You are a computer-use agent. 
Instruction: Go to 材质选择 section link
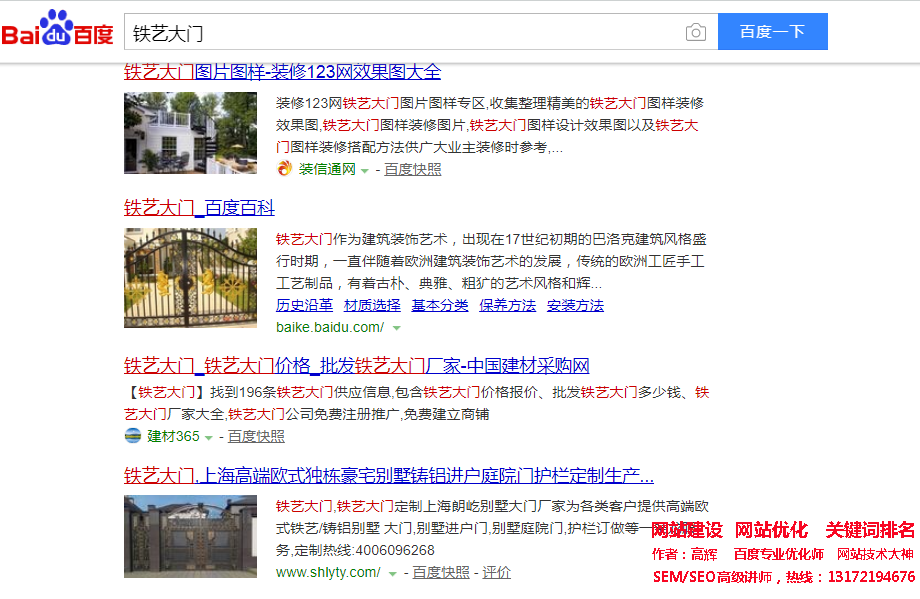tap(372, 305)
